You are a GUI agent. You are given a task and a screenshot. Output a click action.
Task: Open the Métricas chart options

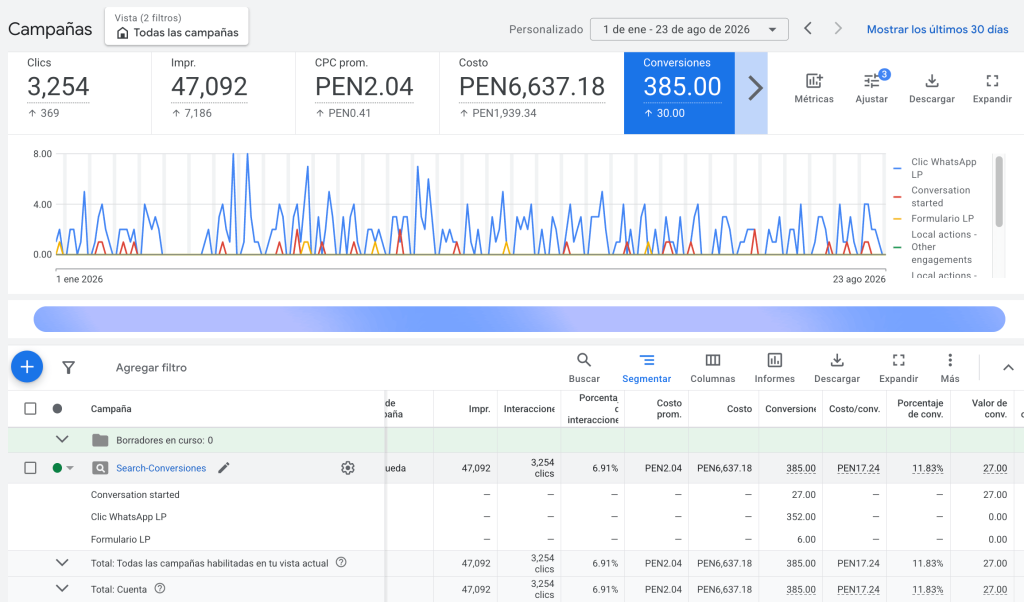point(814,88)
